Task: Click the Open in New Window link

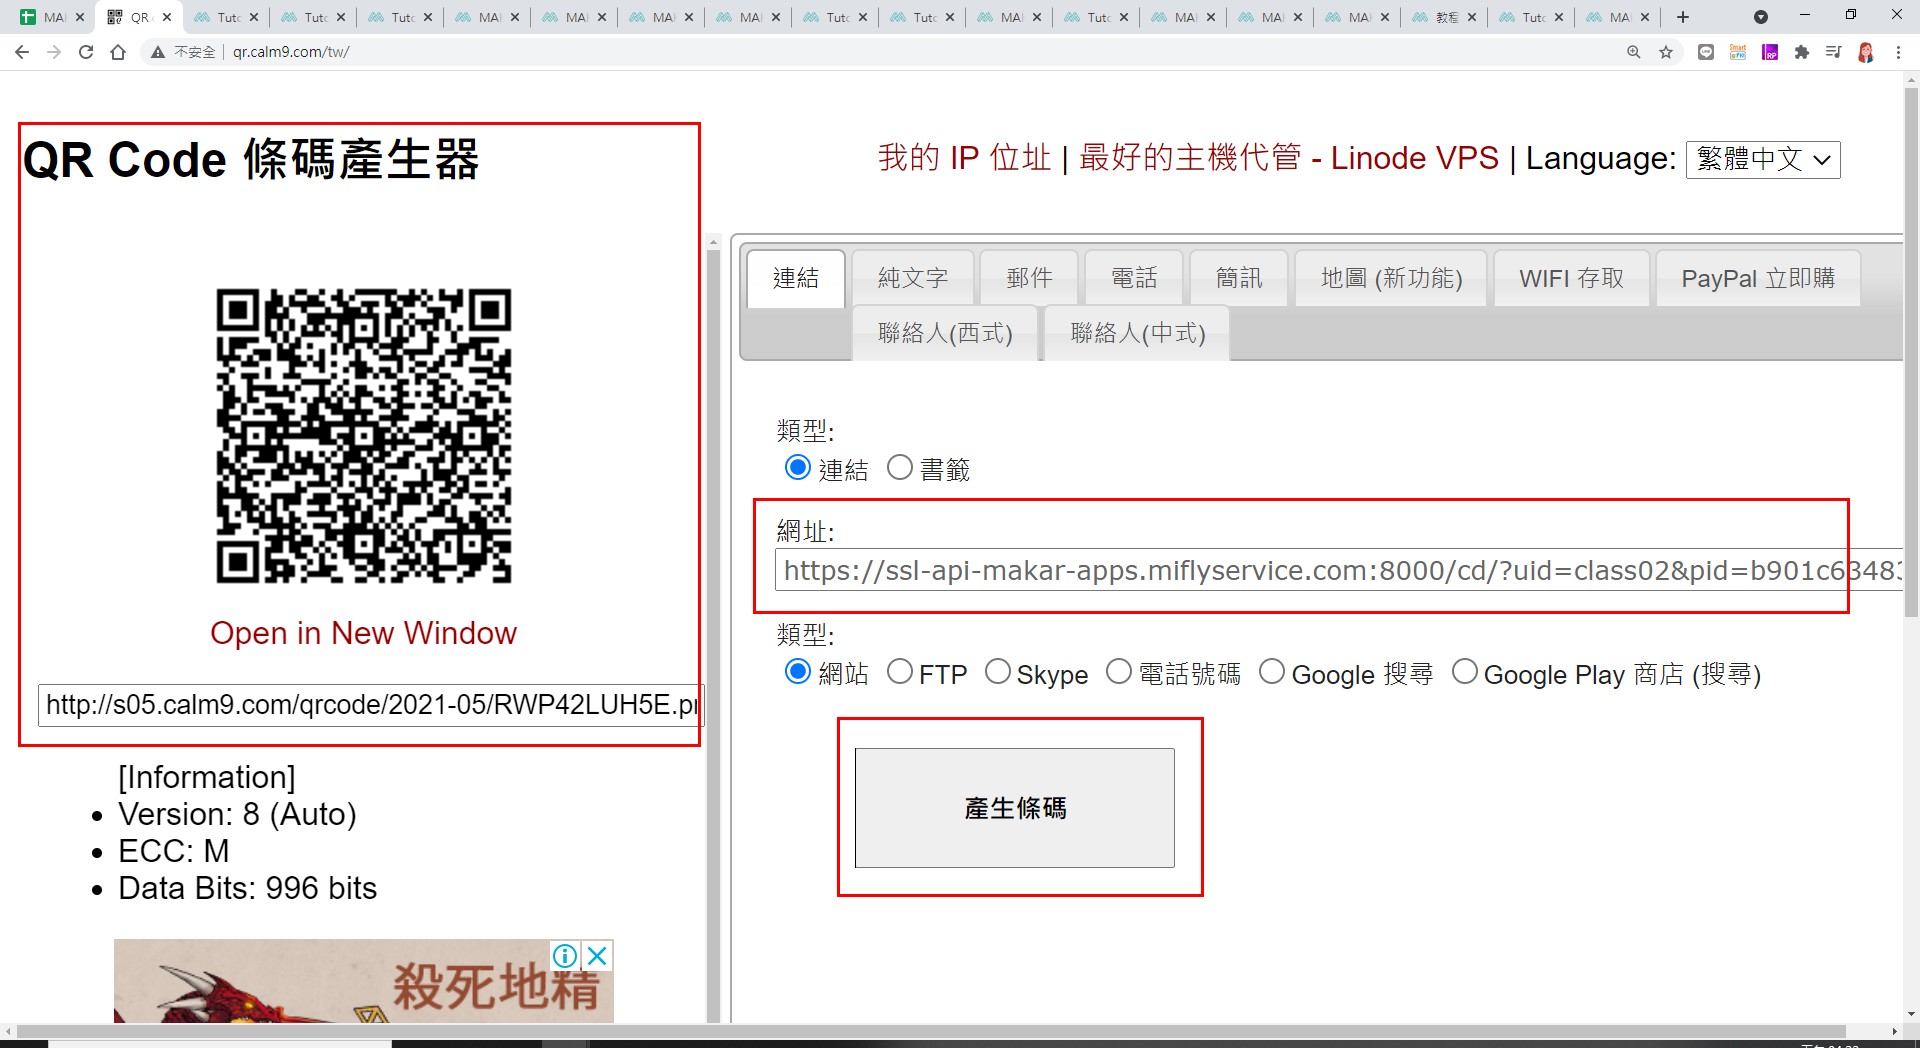Action: [x=364, y=633]
